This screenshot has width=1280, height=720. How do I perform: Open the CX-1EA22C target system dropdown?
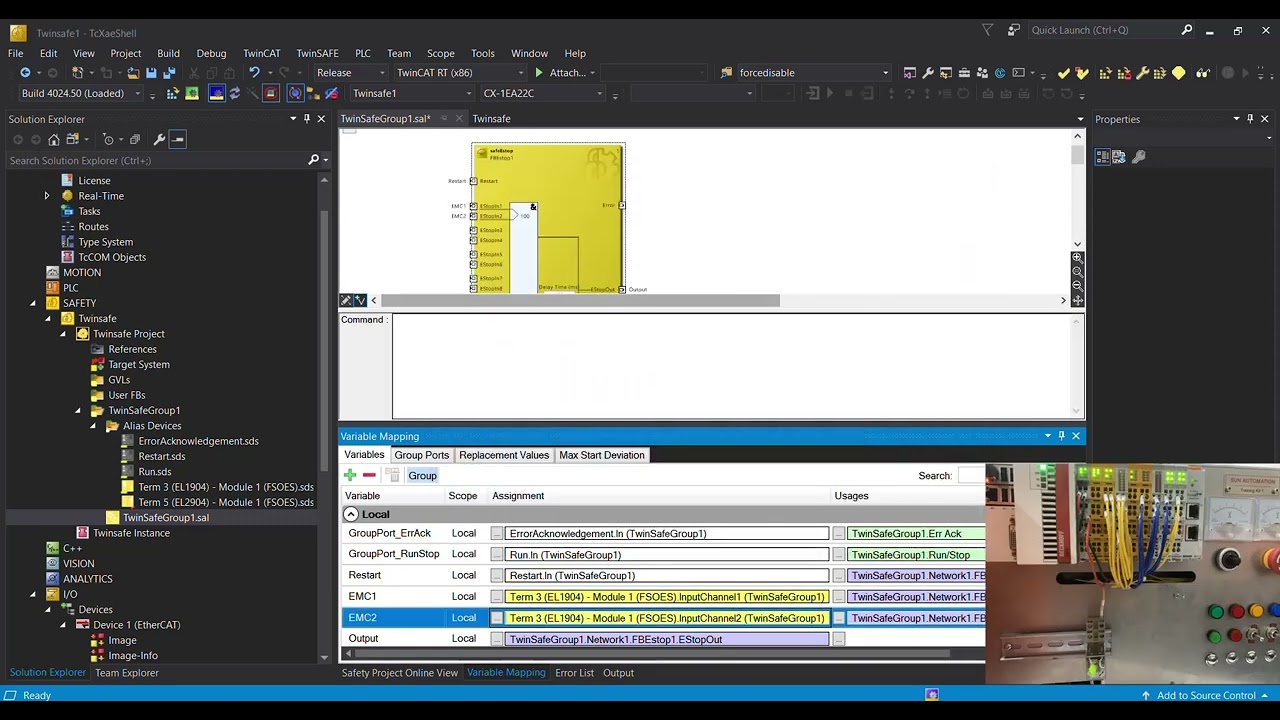599,94
